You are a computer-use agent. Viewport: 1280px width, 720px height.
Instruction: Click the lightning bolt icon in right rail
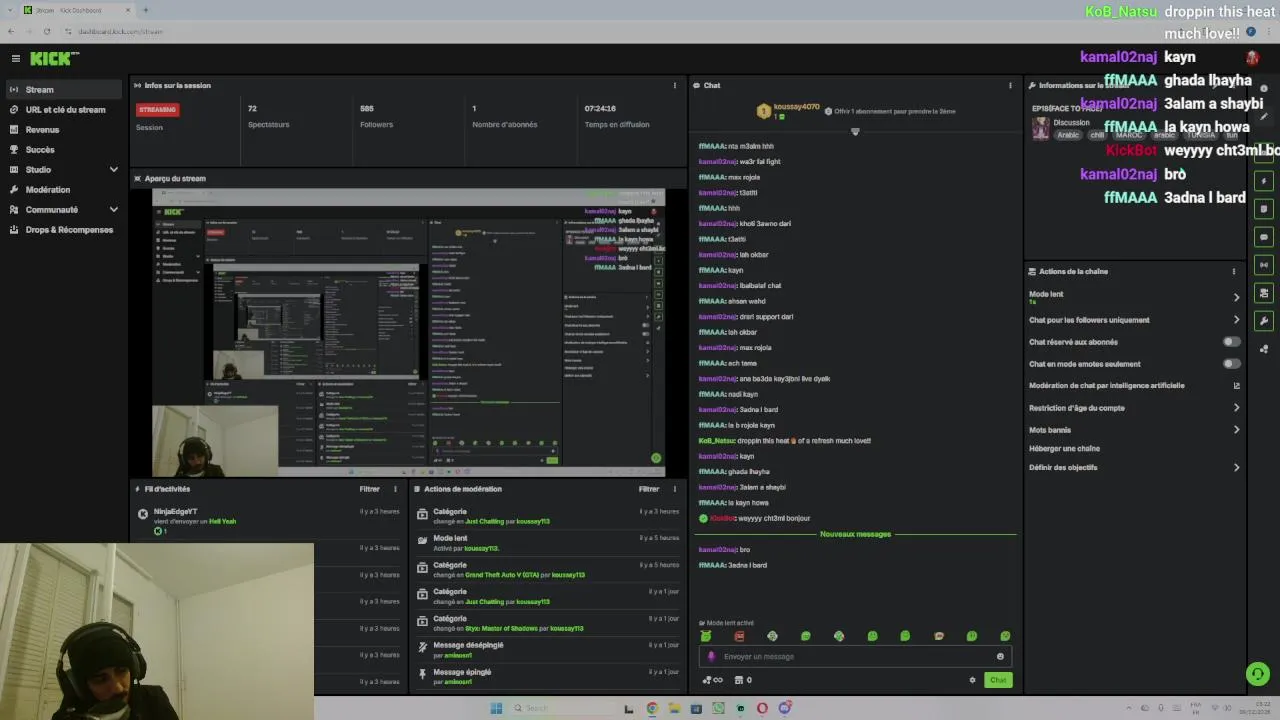1264,181
